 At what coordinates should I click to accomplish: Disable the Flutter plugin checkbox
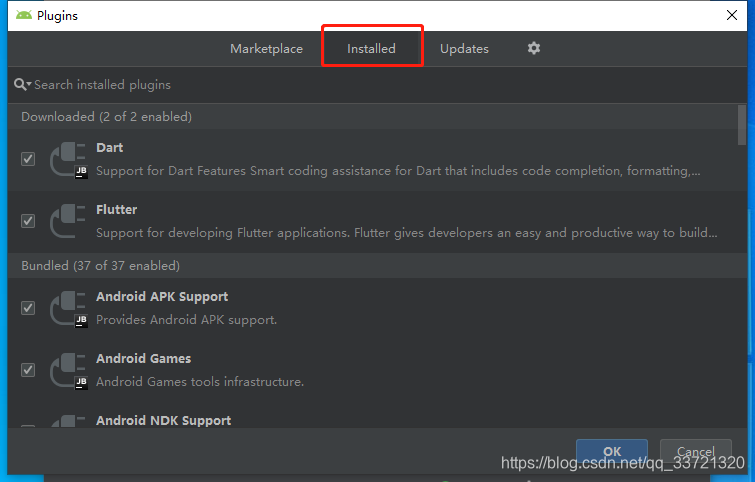28,221
